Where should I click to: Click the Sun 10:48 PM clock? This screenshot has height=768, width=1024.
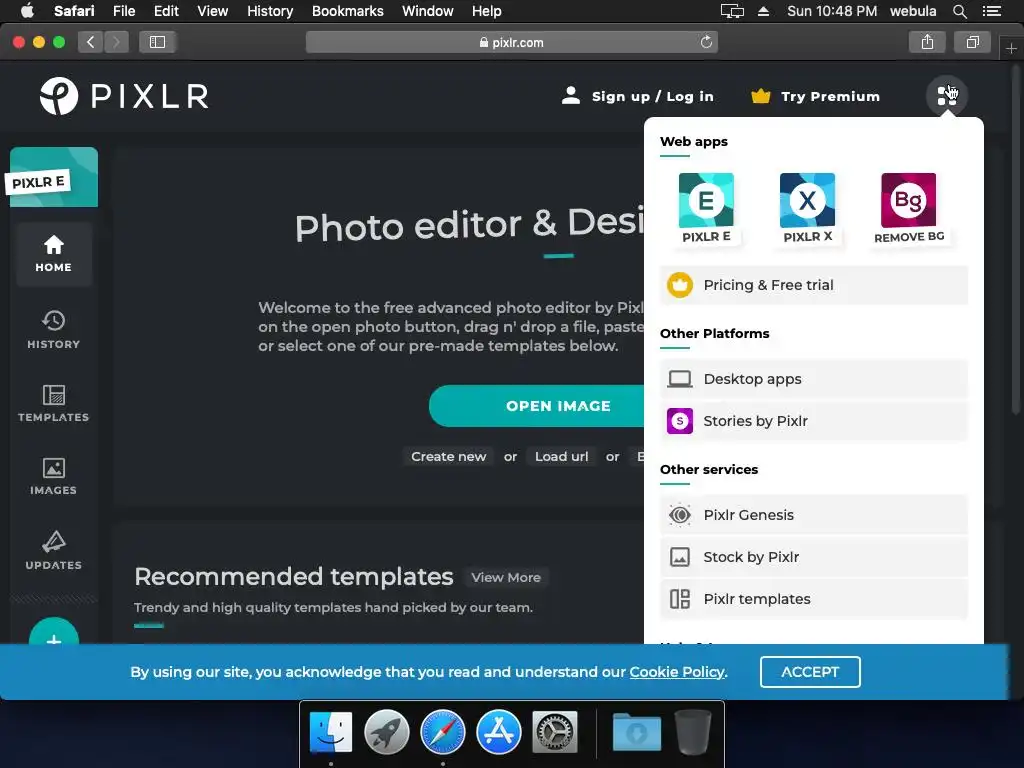click(x=832, y=11)
